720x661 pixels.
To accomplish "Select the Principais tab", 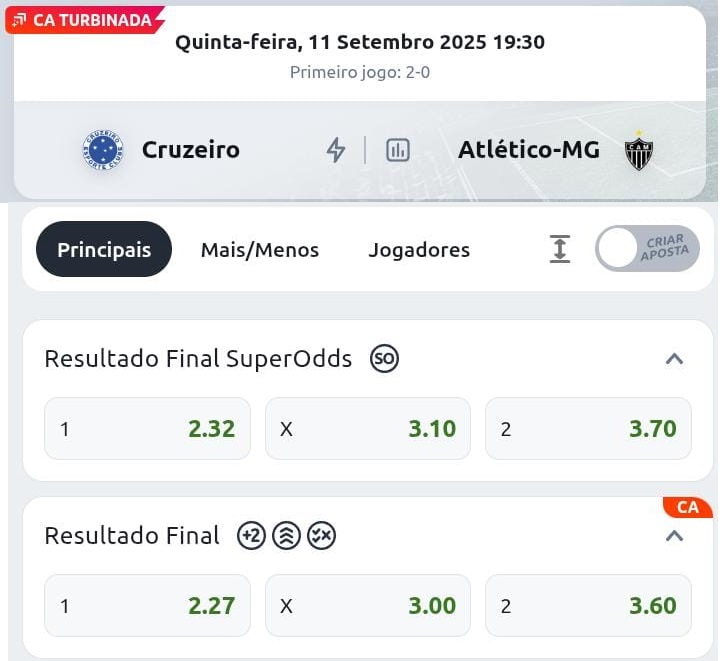I will coord(104,250).
